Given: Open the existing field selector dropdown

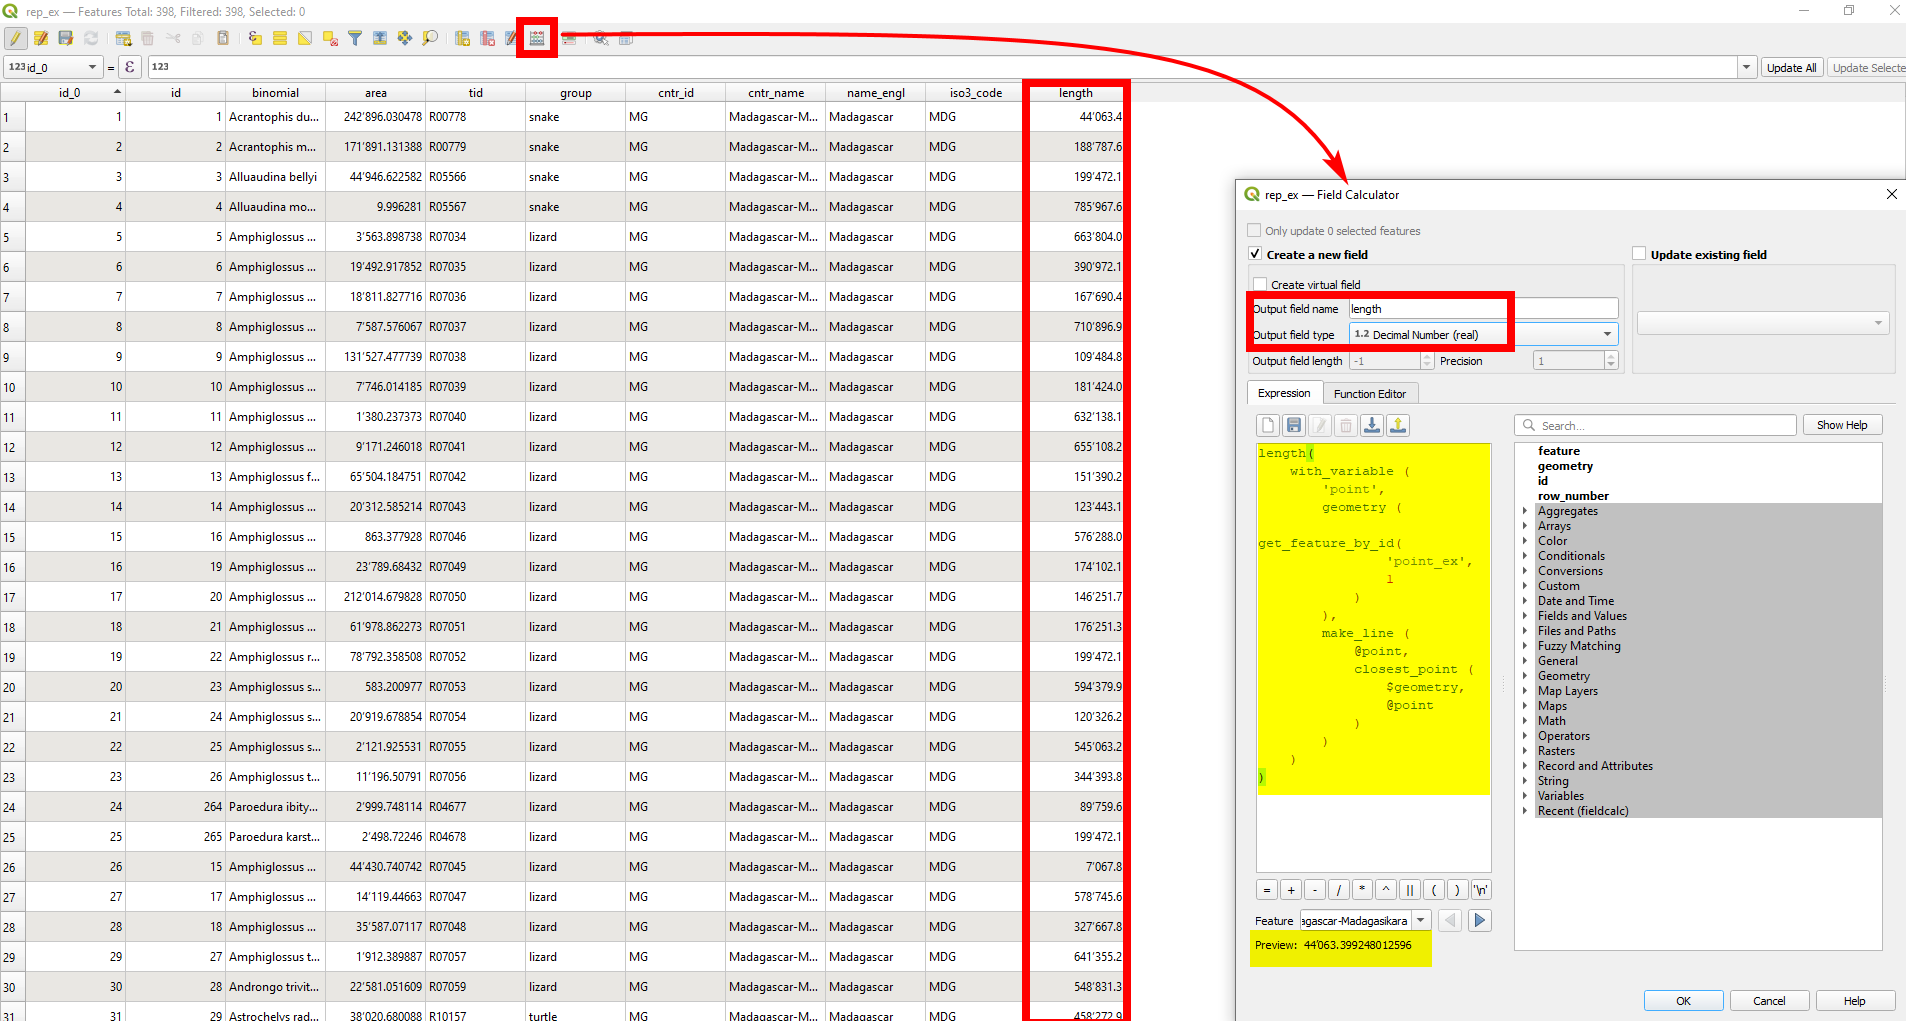Looking at the screenshot, I should coord(1763,322).
